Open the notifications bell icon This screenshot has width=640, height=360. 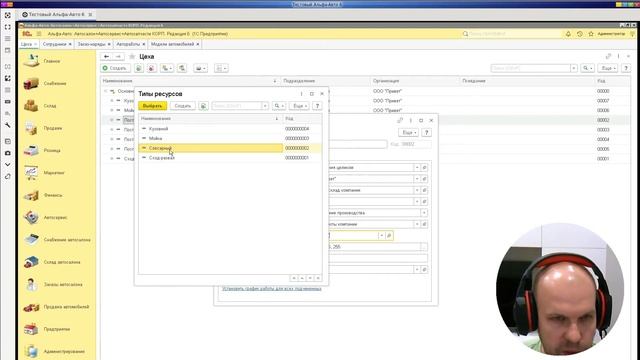[x=568, y=34]
